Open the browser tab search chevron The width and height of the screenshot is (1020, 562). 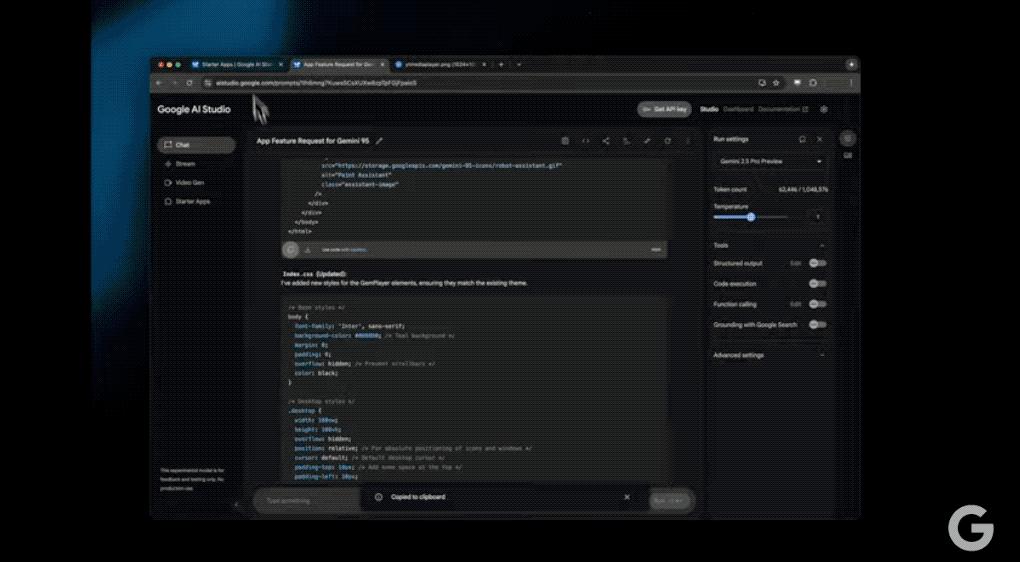[518, 64]
